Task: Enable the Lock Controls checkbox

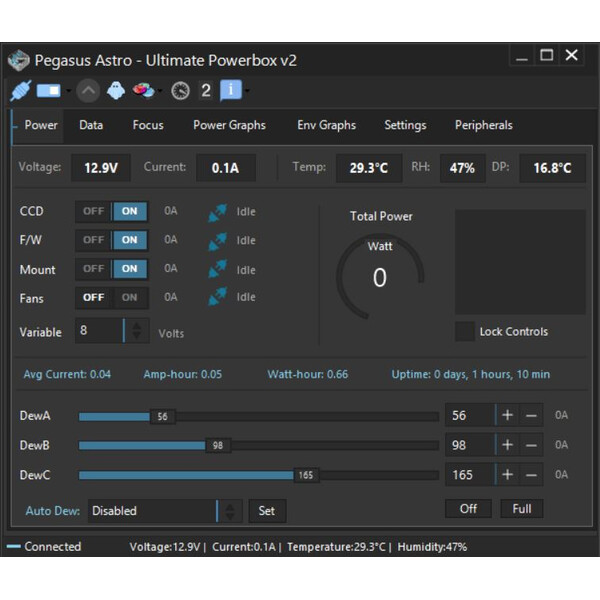Action: (x=465, y=332)
